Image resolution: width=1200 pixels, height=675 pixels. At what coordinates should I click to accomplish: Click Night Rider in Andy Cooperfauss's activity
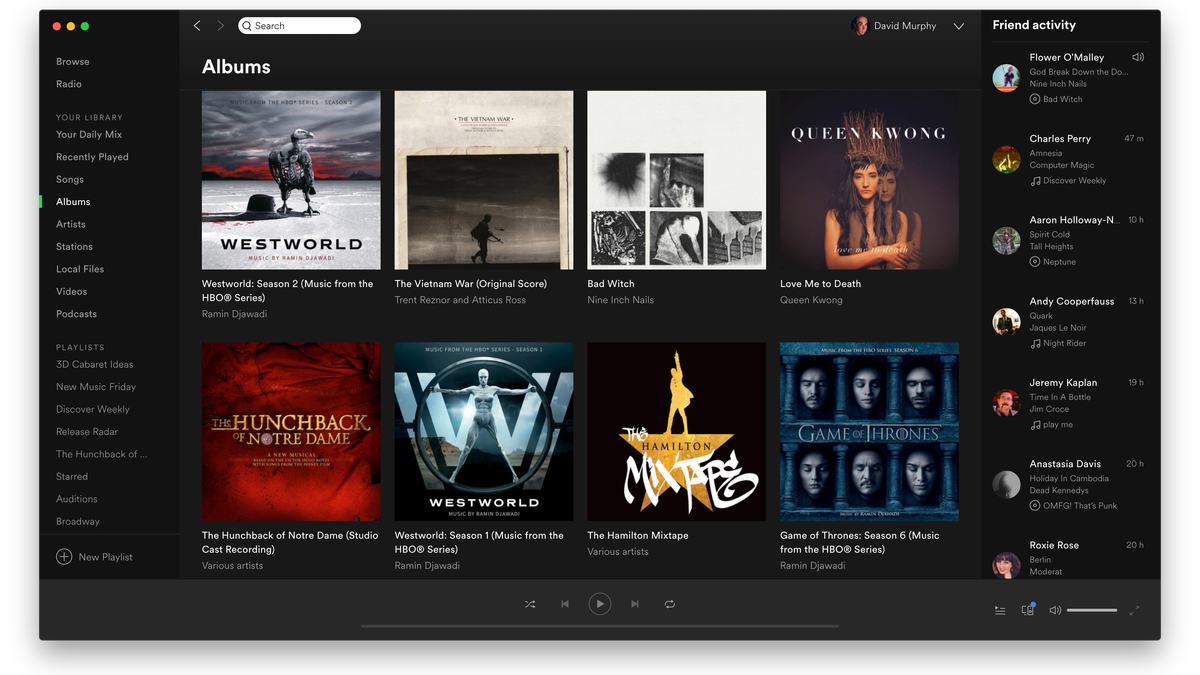pos(1064,343)
